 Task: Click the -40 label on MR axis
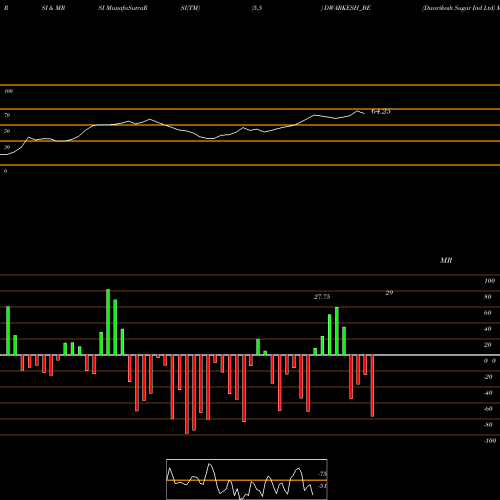[x=488, y=393]
